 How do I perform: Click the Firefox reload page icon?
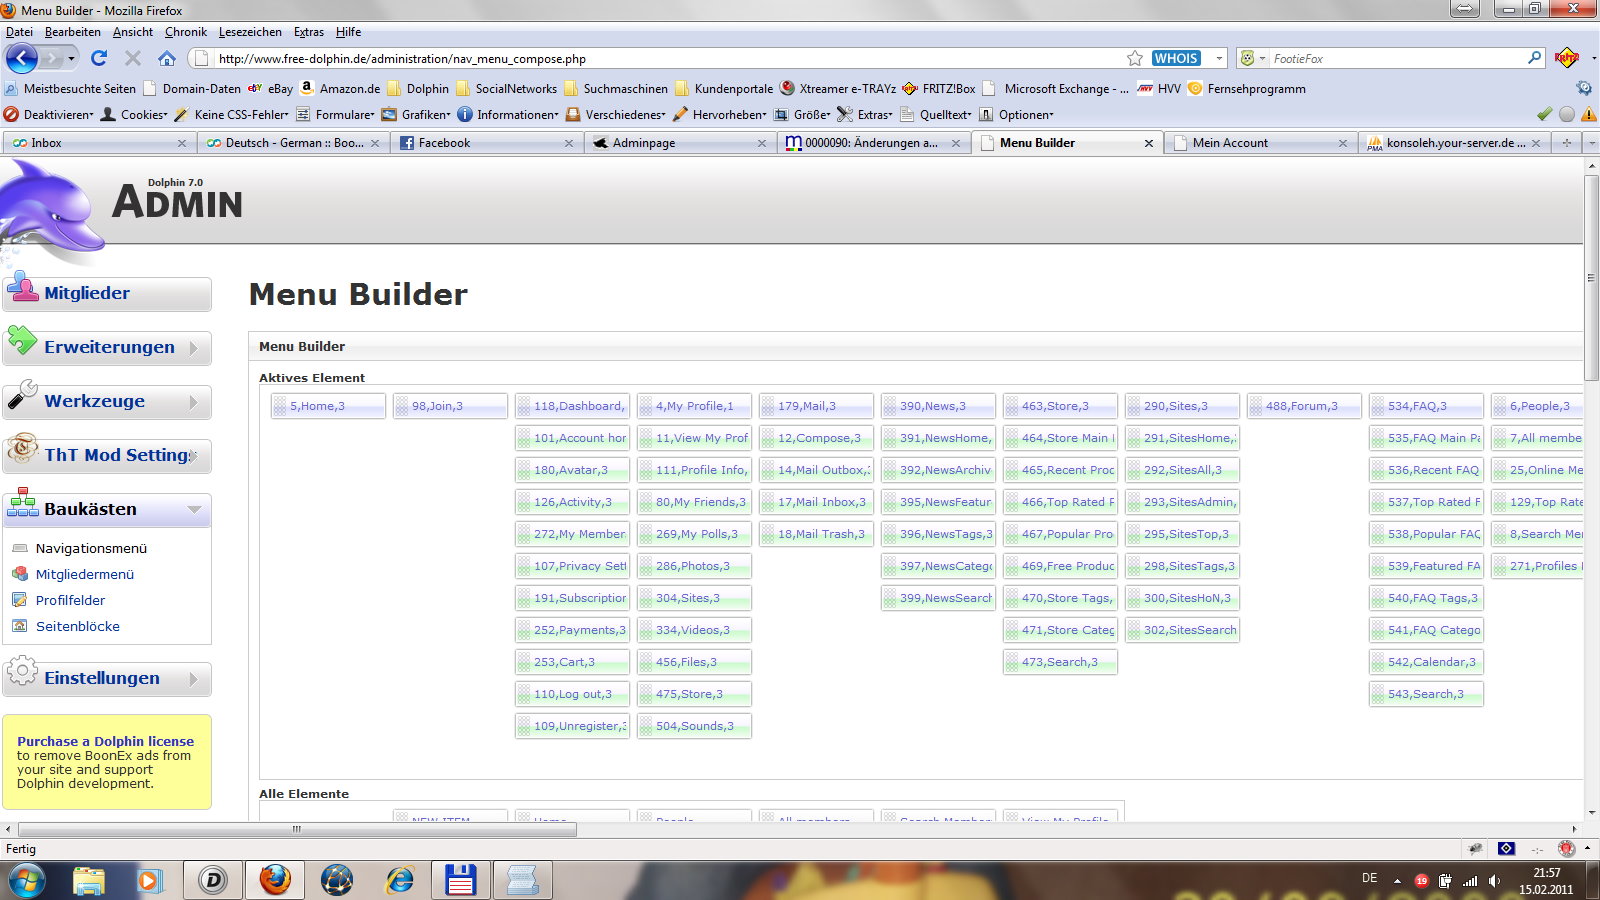click(98, 58)
